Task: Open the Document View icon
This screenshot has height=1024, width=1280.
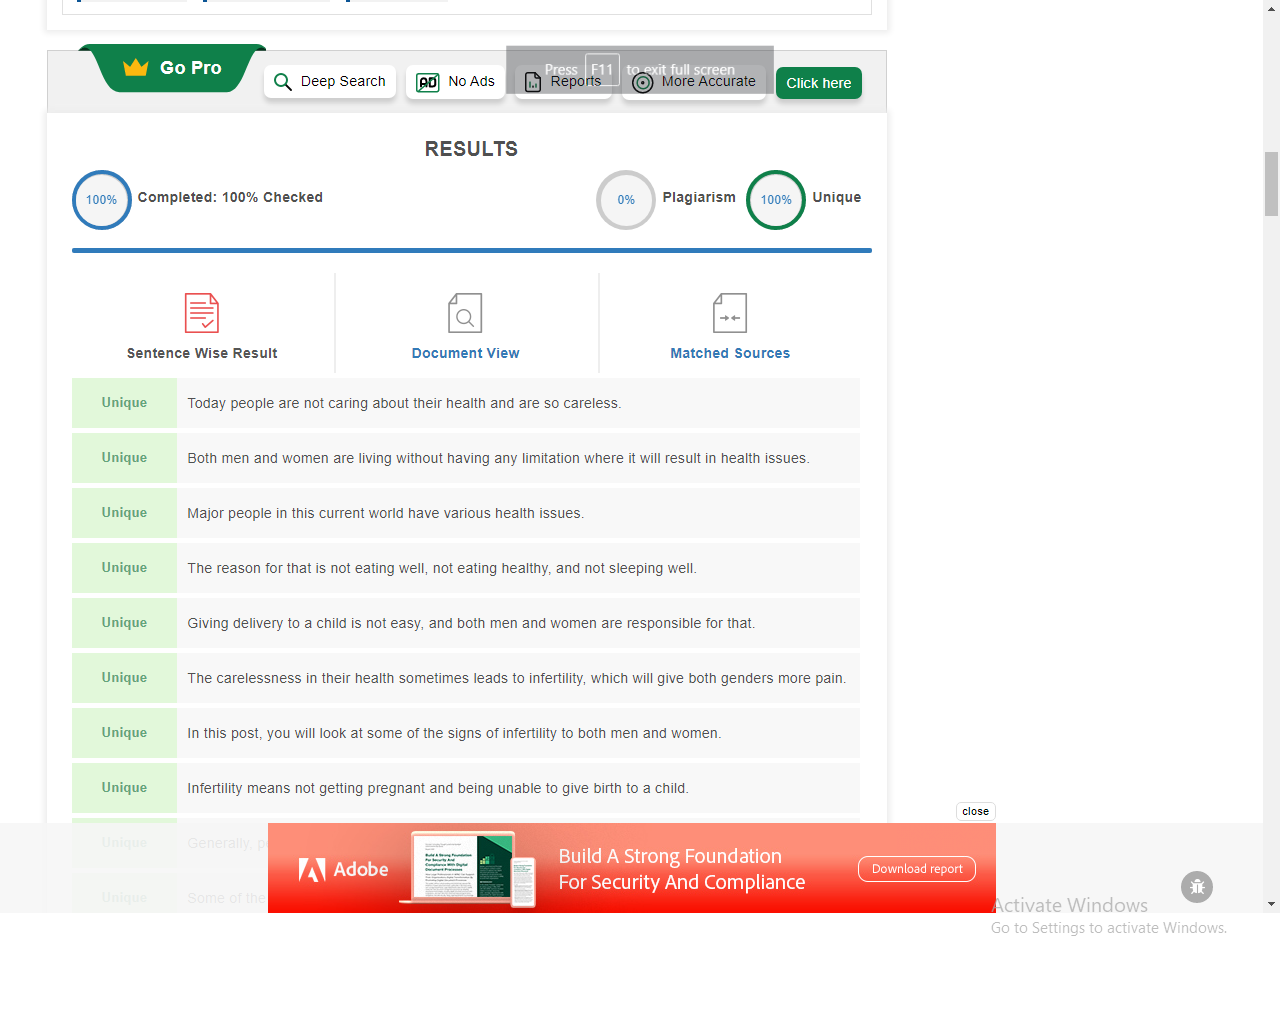Action: click(465, 313)
